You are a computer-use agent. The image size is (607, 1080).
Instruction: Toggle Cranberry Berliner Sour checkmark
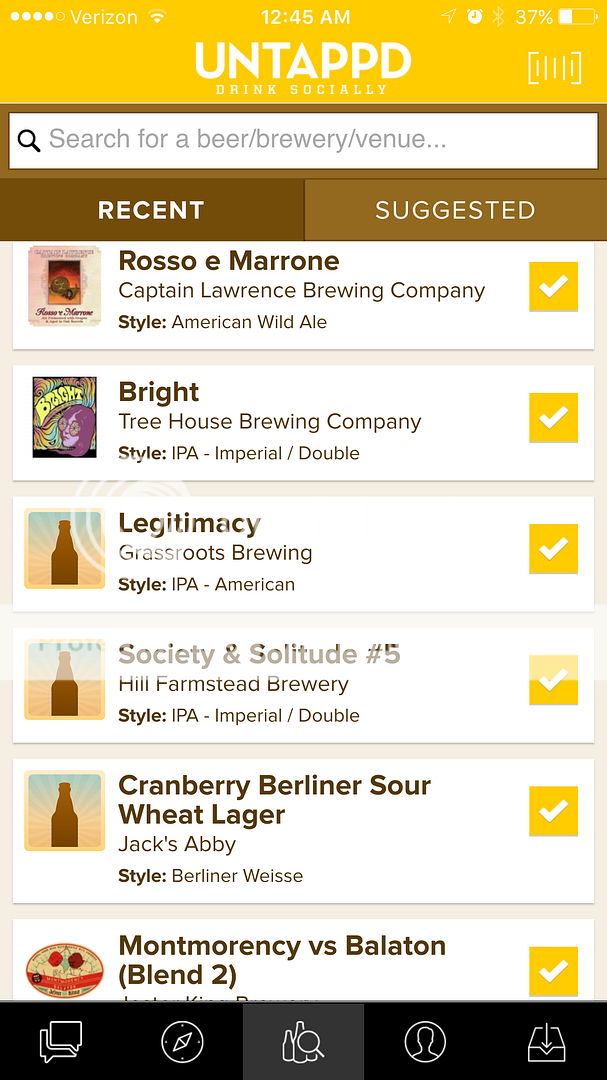coord(553,811)
